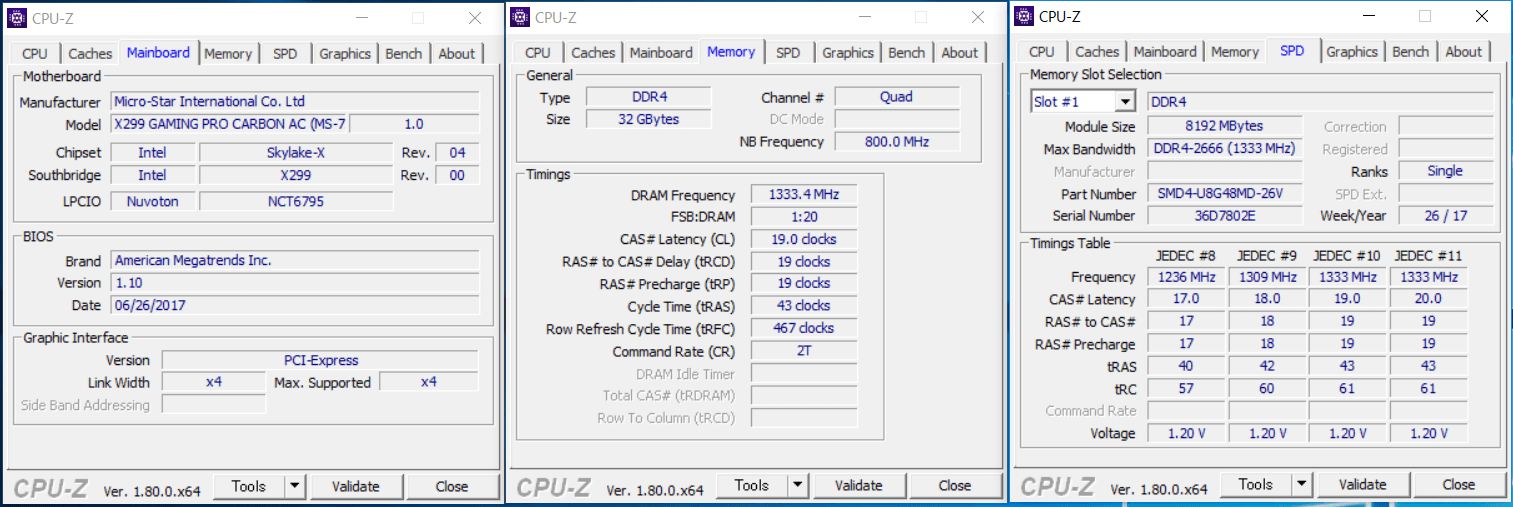Go to Graphics tab in SPD window
This screenshot has height=507, width=1513.
click(x=1352, y=51)
